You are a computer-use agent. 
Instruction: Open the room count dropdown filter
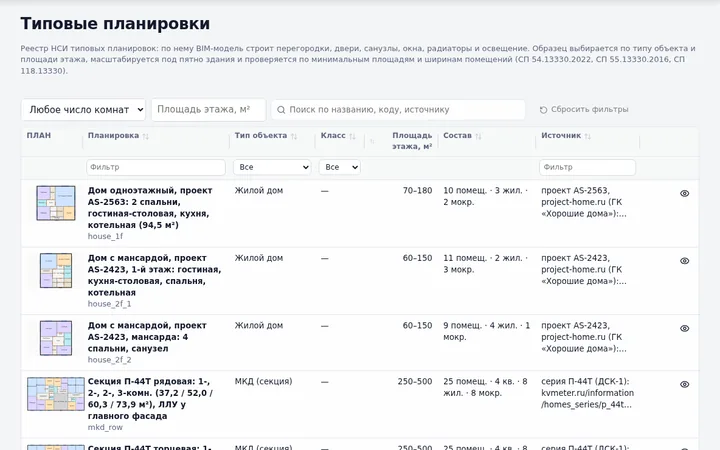[x=84, y=110]
